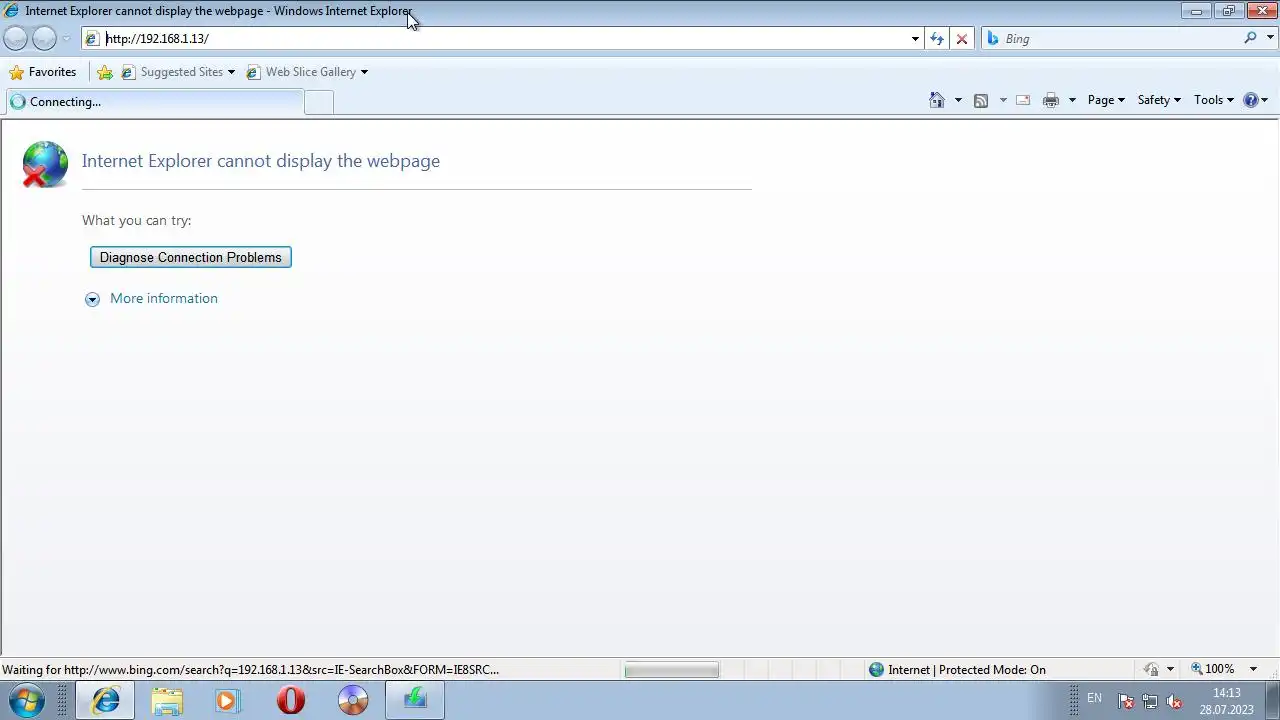
Task: Open Windows Explorer folder on taskbar
Action: (x=167, y=700)
